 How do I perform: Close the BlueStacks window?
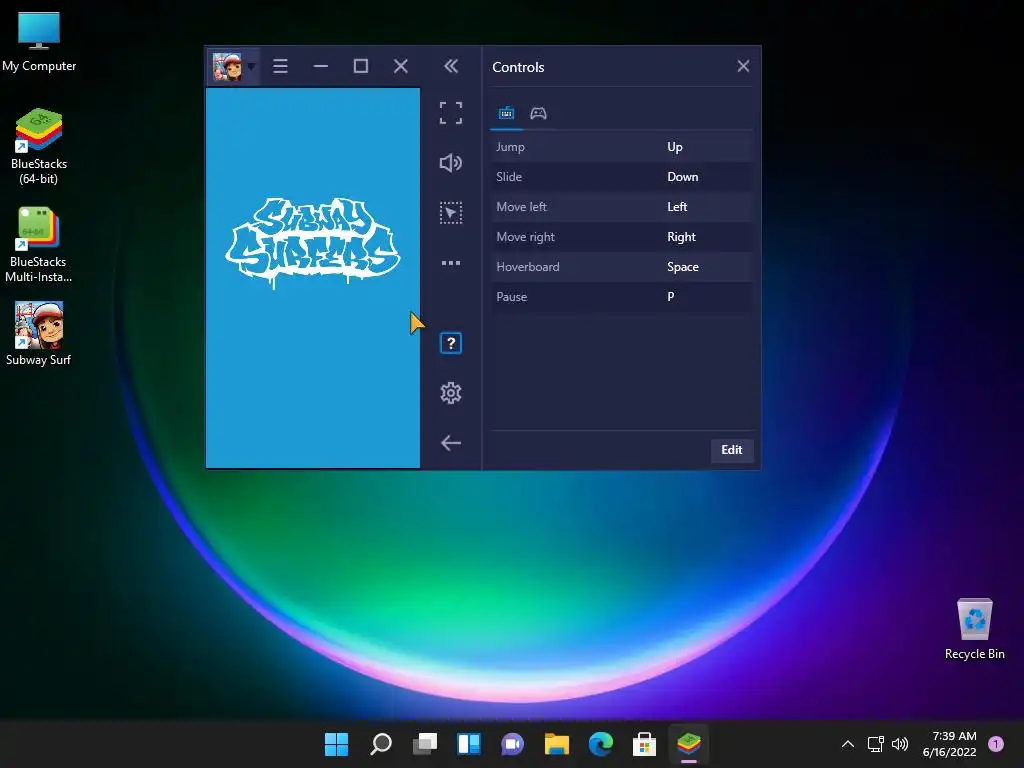401,67
